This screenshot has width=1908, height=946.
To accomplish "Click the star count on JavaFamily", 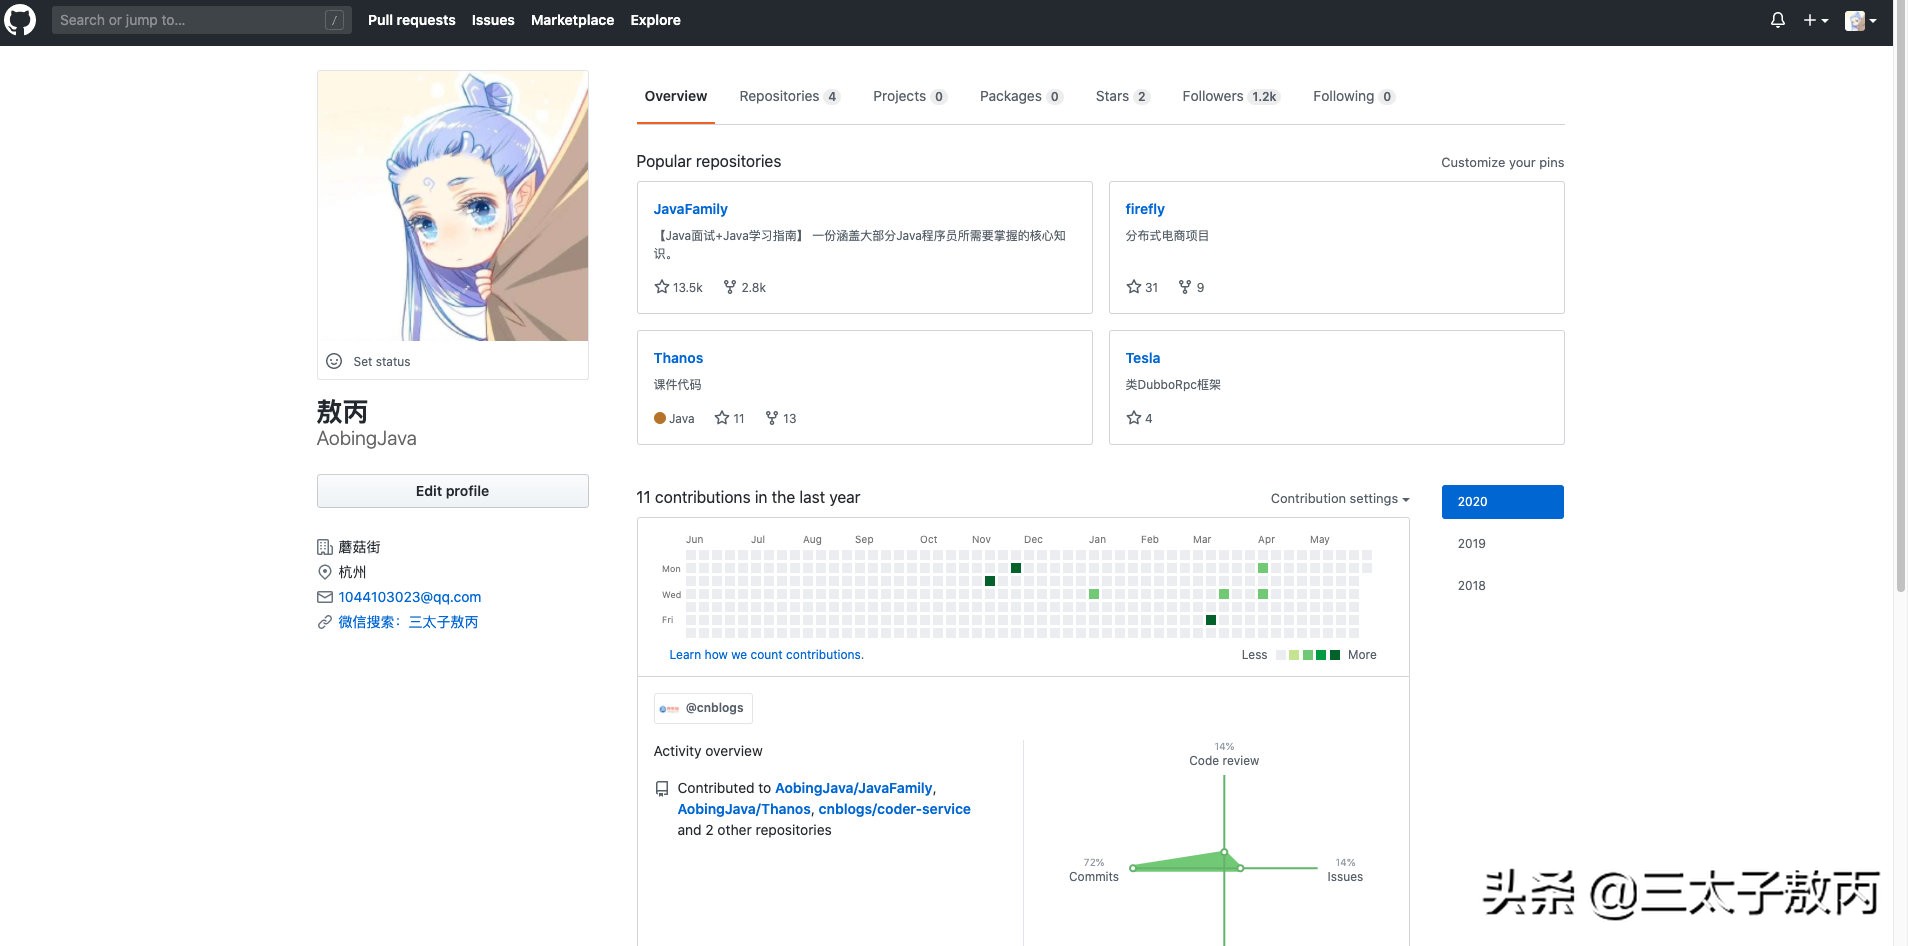I will point(678,287).
